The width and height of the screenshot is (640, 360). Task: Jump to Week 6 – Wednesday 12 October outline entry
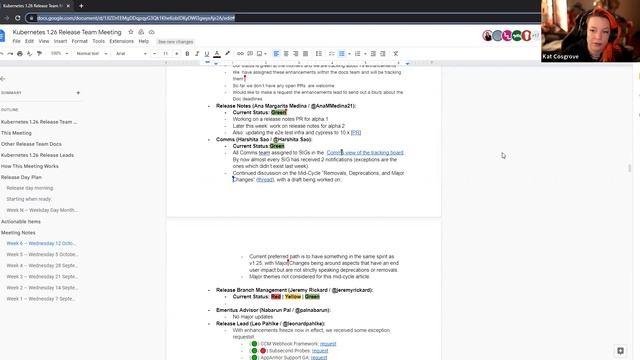[x=41, y=243]
